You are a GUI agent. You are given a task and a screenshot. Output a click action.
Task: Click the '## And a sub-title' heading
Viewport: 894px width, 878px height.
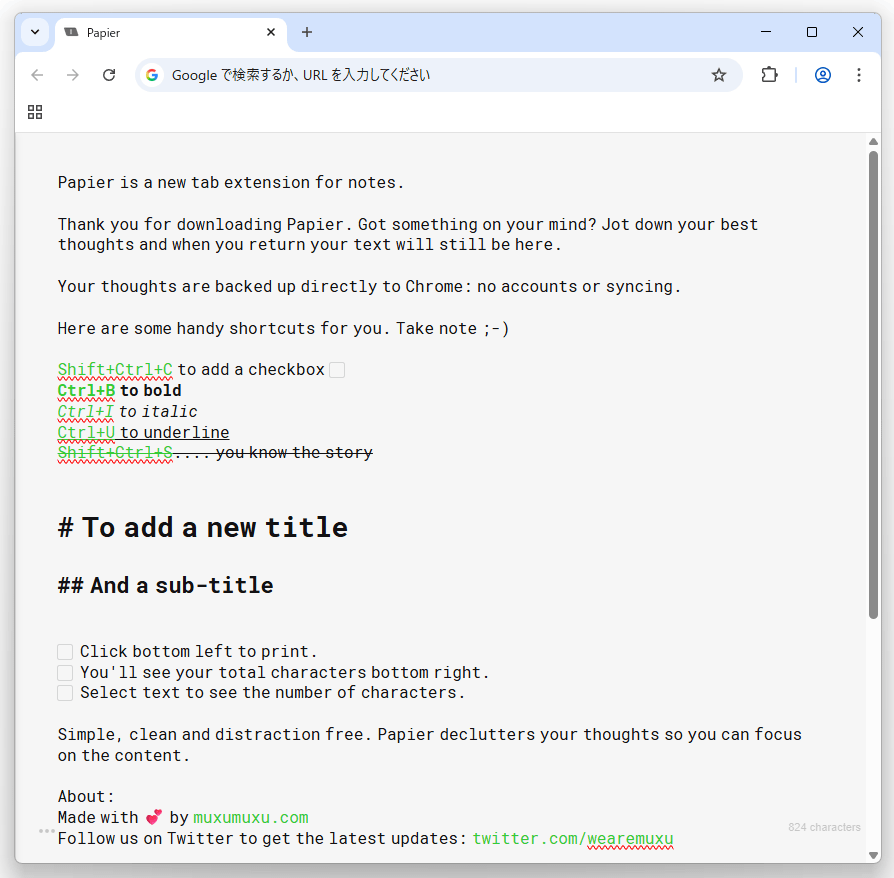point(165,586)
